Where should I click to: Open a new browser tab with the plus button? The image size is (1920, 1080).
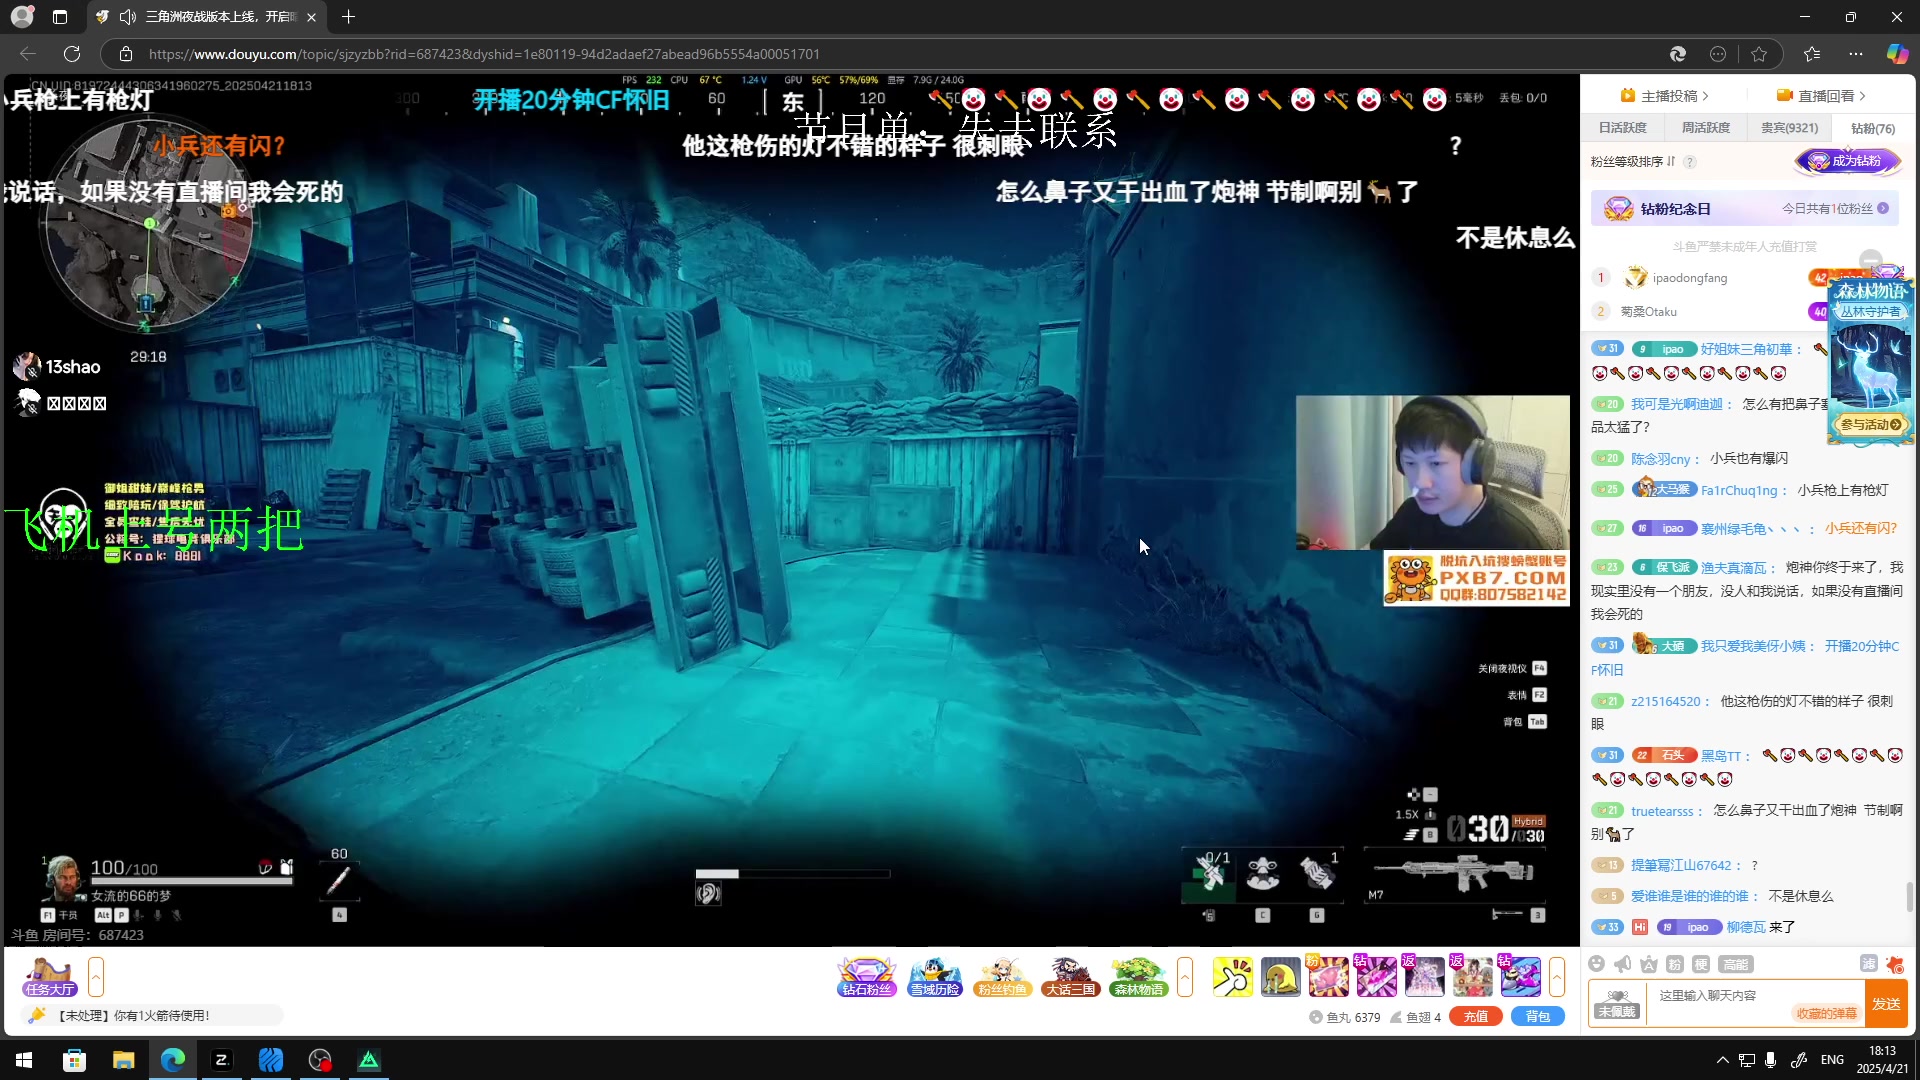(348, 17)
